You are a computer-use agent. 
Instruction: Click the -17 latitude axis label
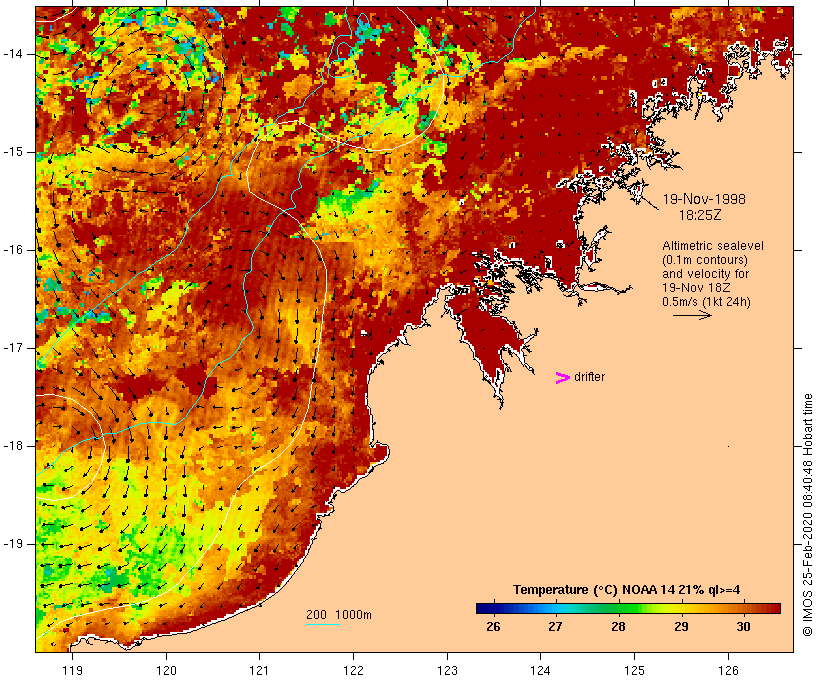[x=13, y=348]
